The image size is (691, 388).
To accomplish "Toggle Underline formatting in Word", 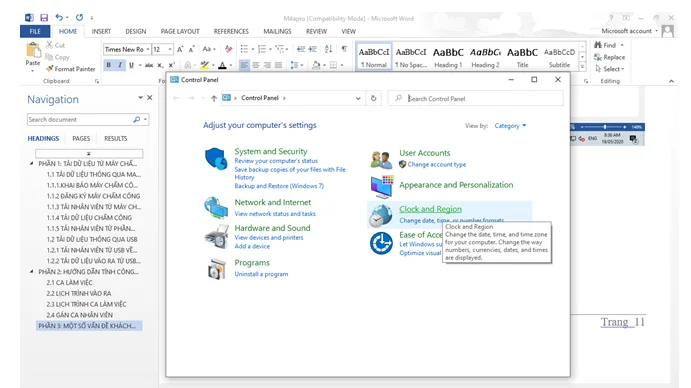I will click(131, 65).
